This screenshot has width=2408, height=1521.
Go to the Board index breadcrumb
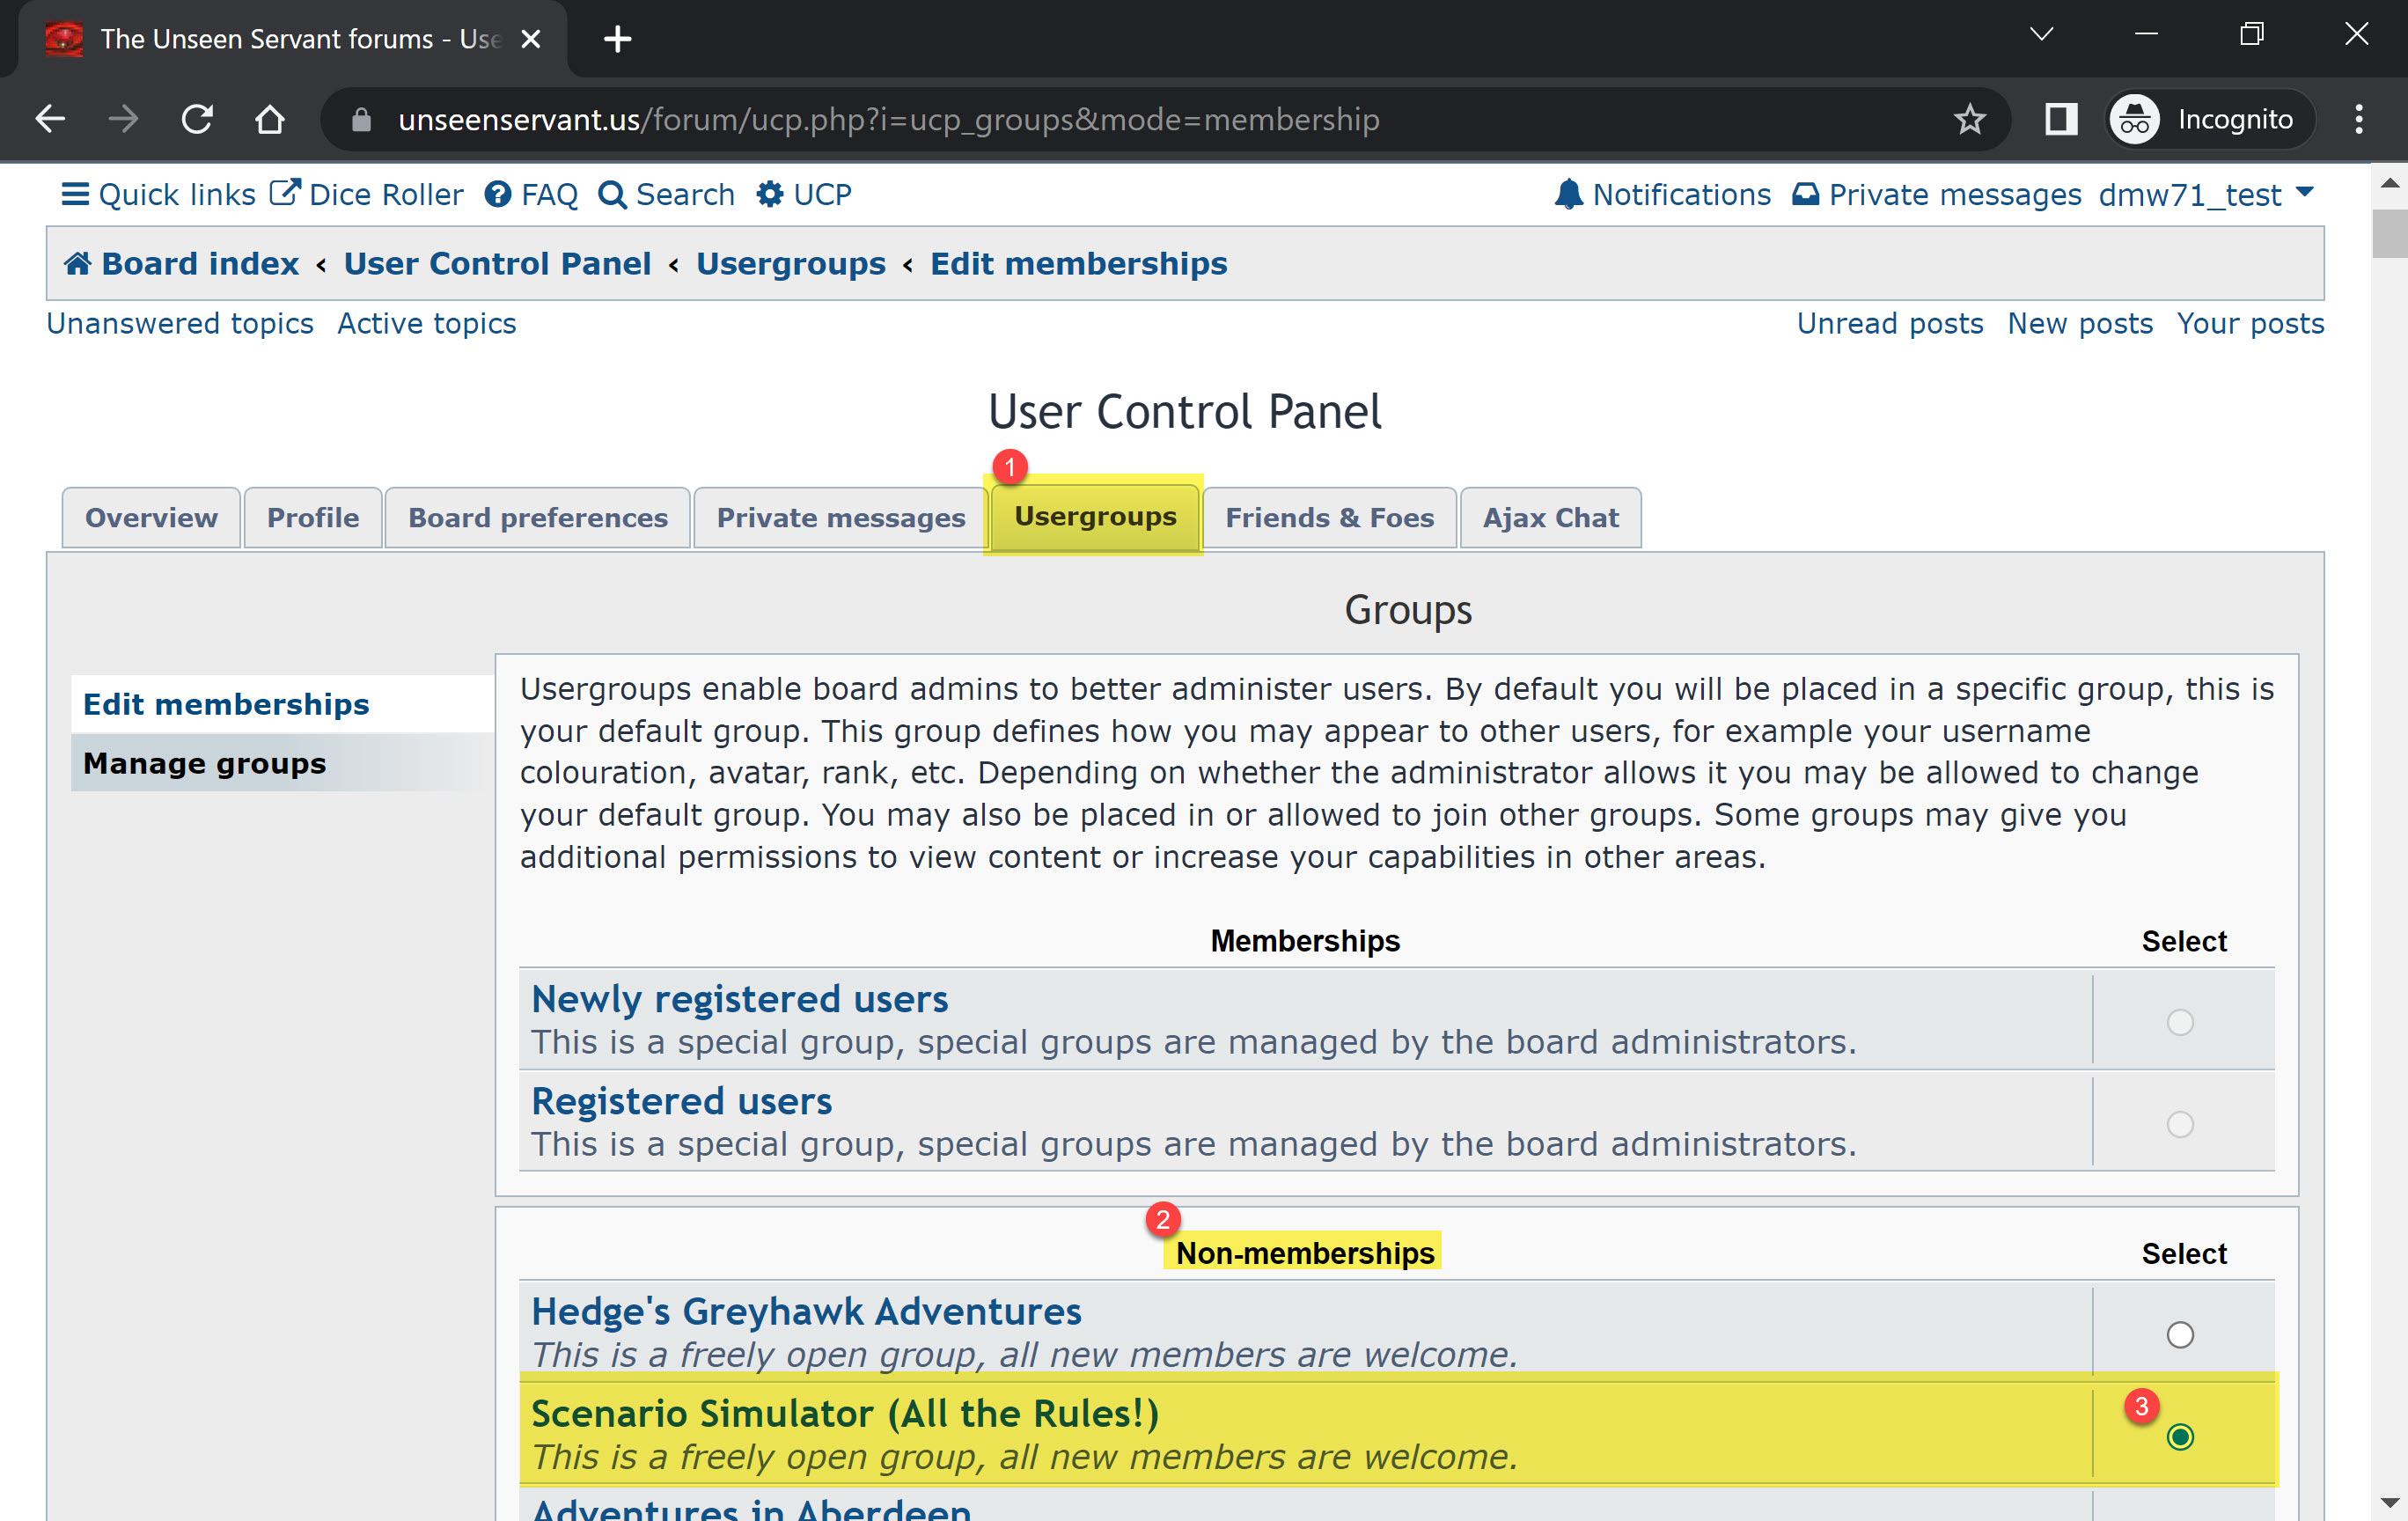182,263
